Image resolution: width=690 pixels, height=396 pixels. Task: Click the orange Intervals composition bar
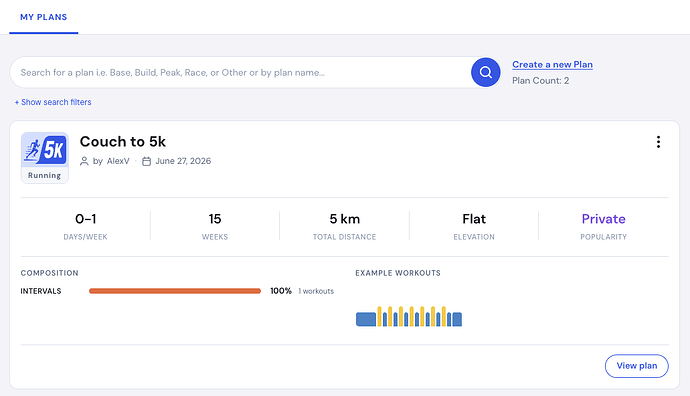[x=175, y=291]
